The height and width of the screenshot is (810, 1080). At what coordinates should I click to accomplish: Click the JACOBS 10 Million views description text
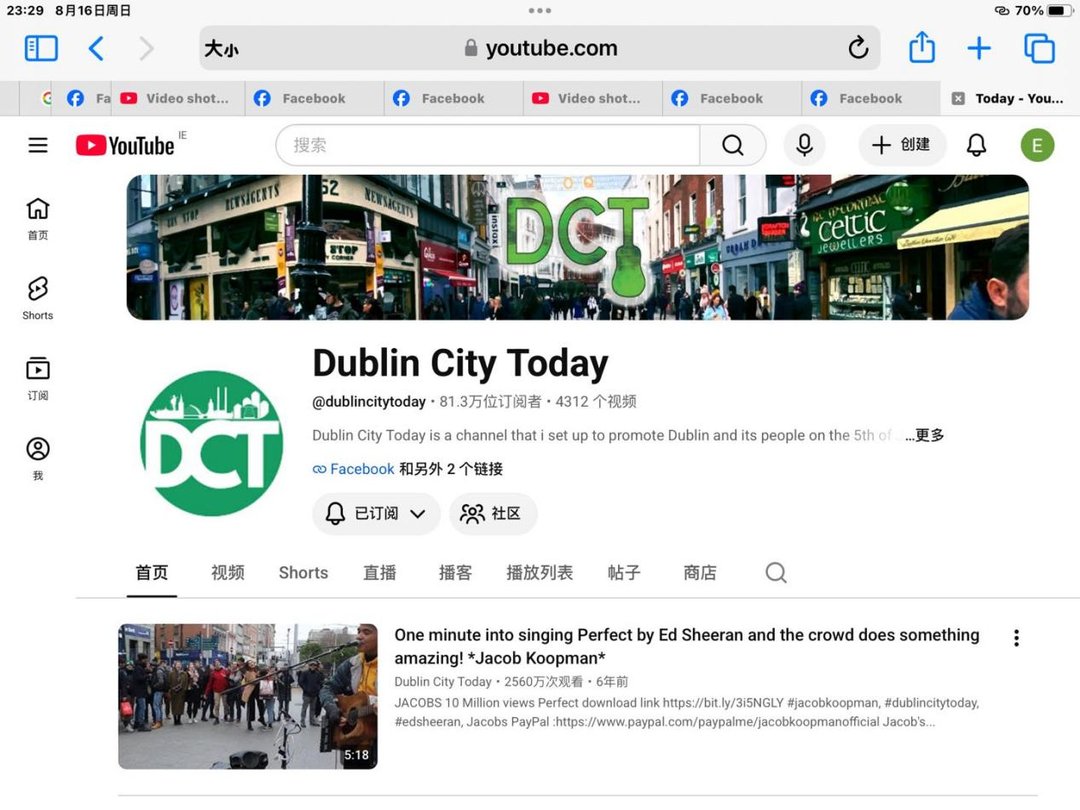[687, 712]
